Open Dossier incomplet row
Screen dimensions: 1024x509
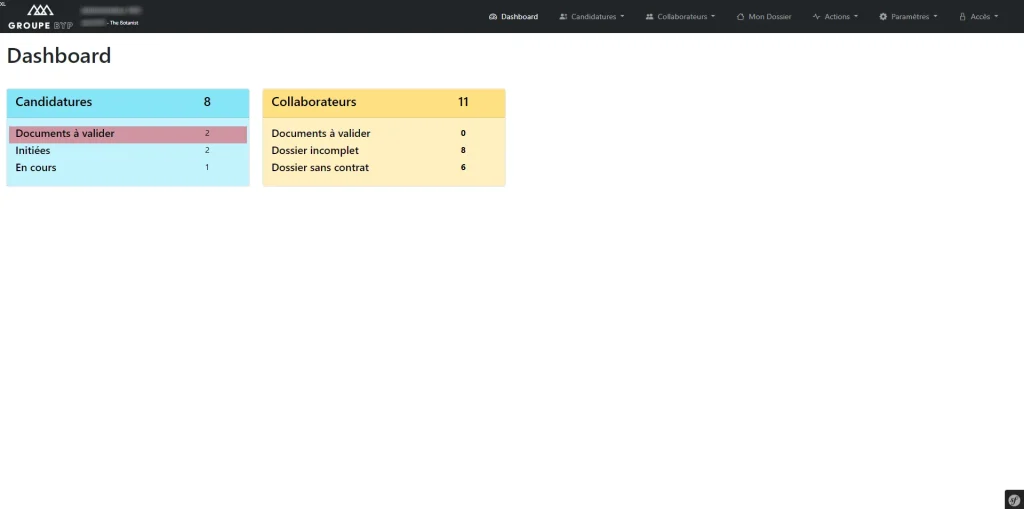(x=384, y=151)
